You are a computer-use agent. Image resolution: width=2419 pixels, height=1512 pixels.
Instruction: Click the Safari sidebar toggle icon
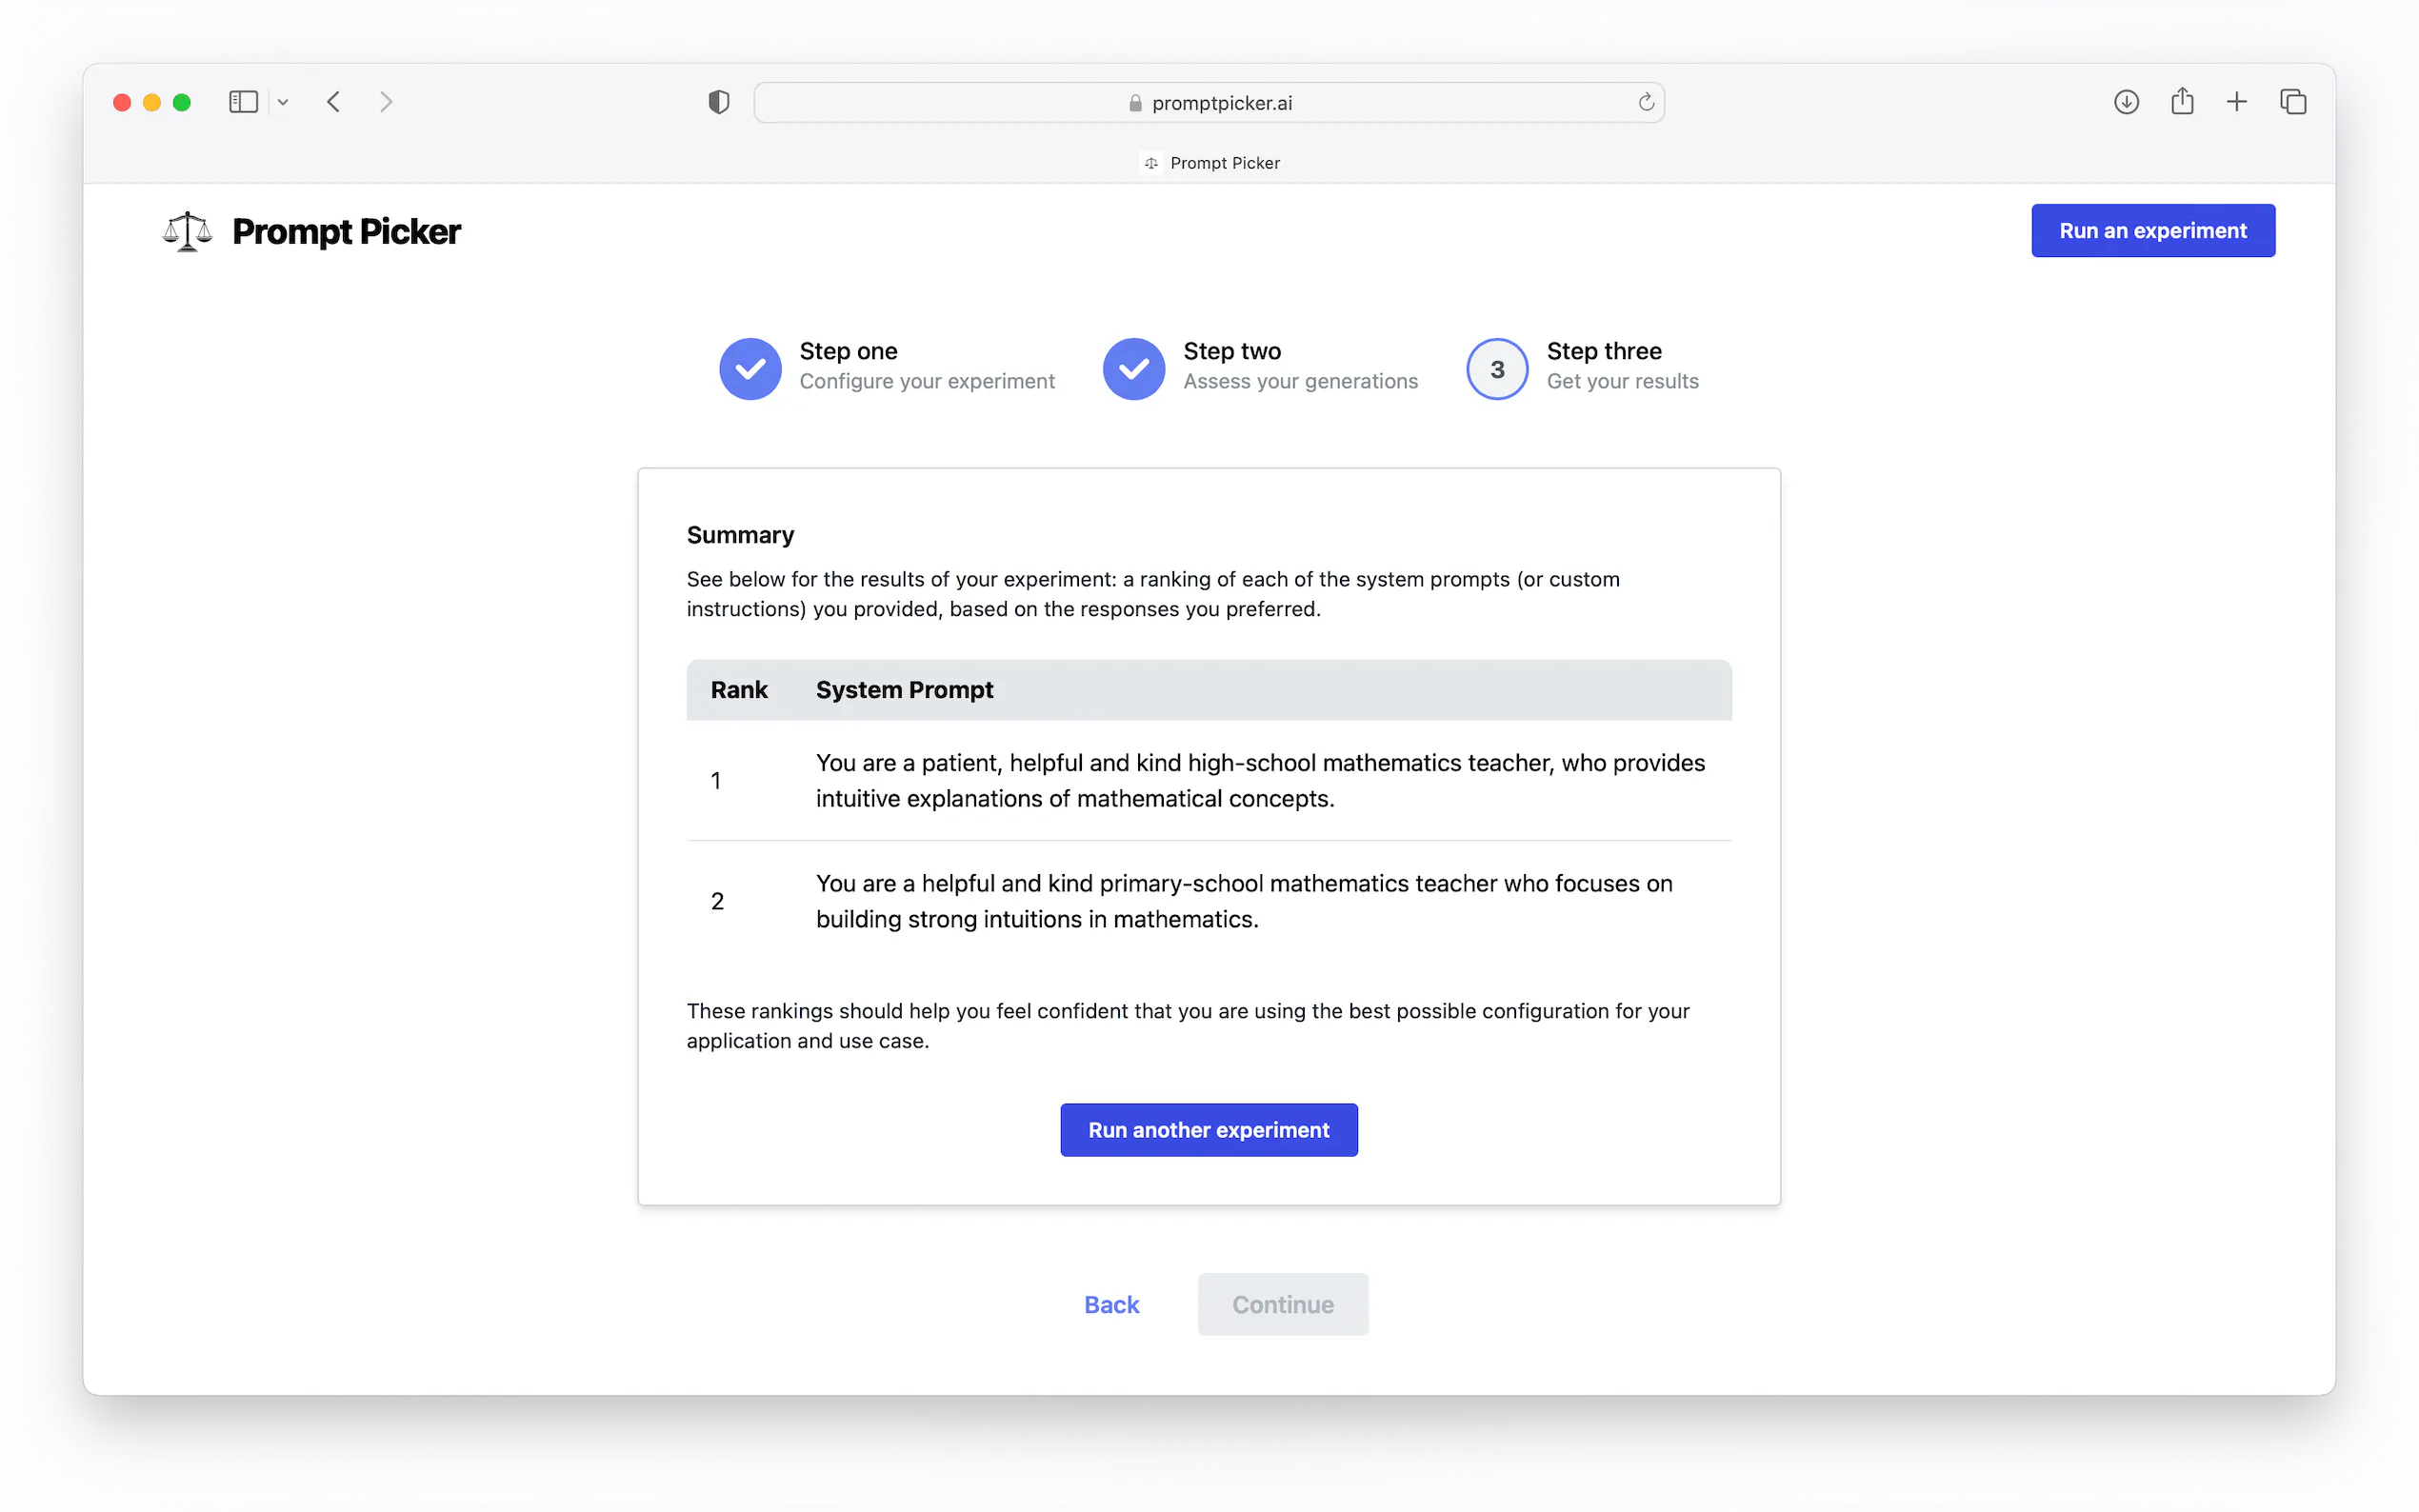(243, 102)
